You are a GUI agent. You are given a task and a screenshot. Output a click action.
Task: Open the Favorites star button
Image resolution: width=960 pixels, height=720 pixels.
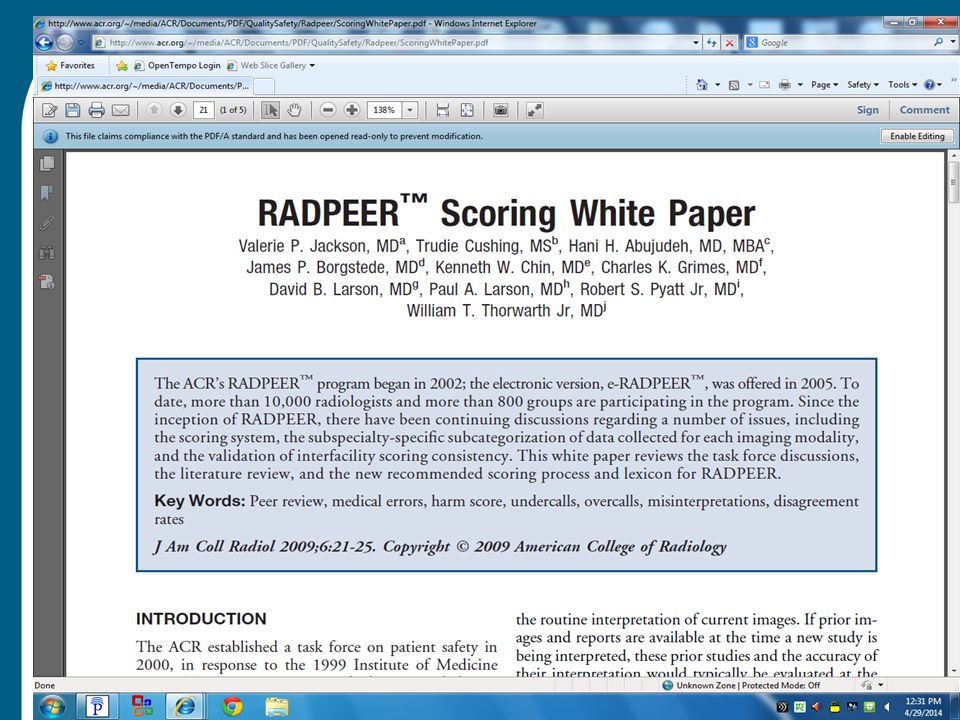pos(70,66)
